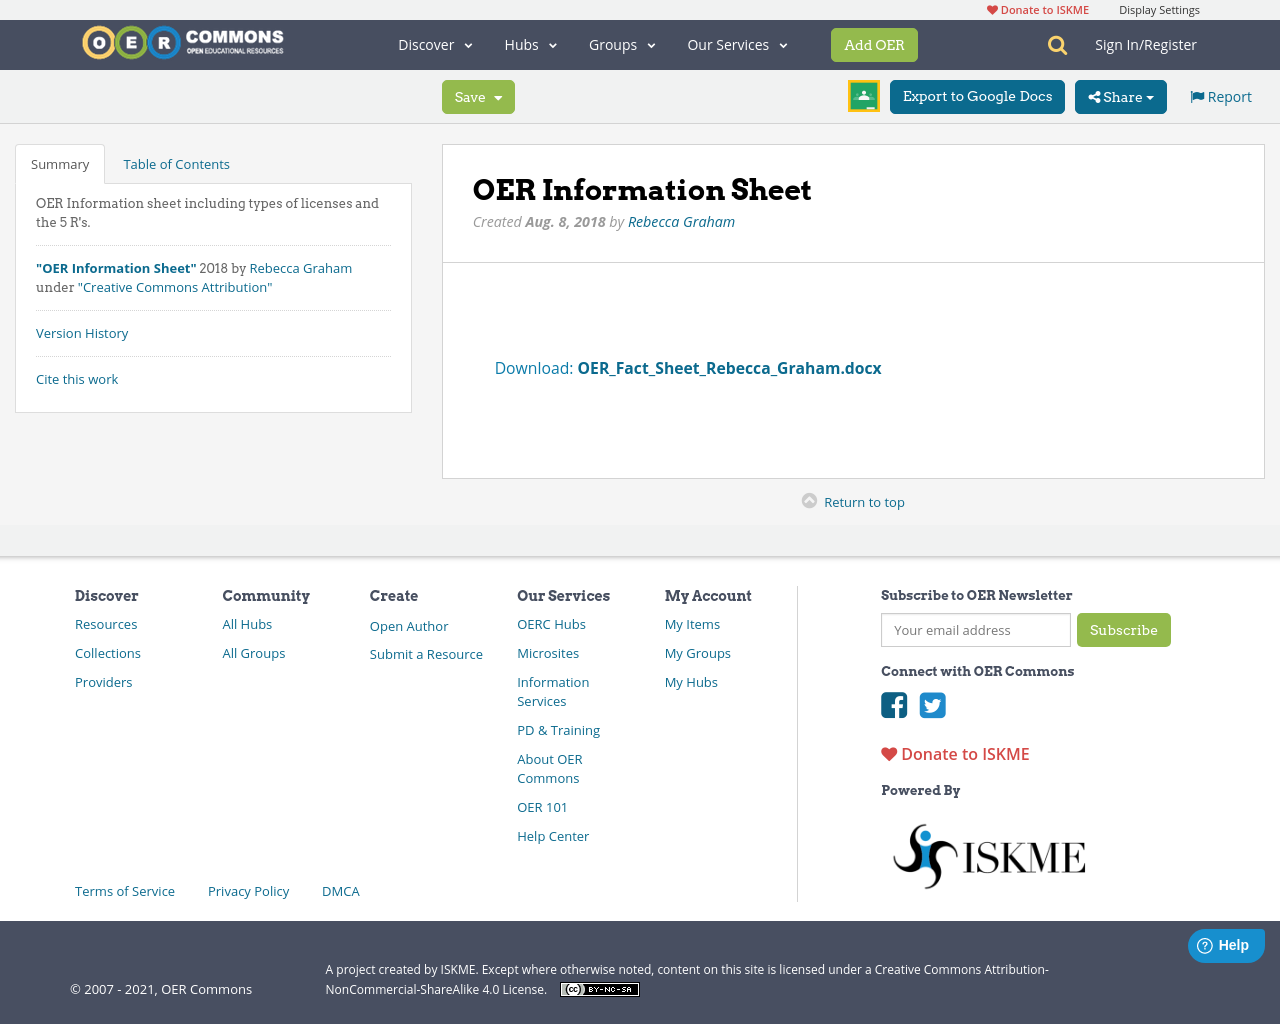Image resolution: width=1280 pixels, height=1024 pixels.
Task: Open Display Settings
Action: pos(1159,9)
